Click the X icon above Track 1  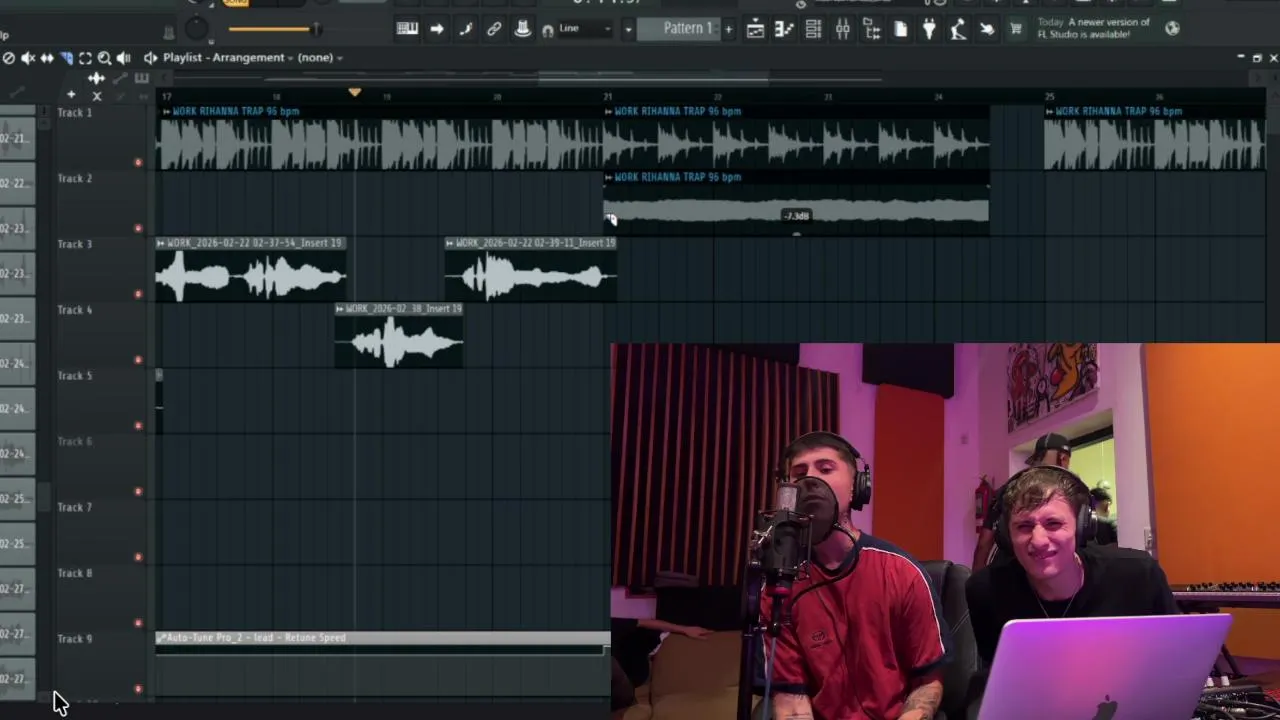pos(97,96)
